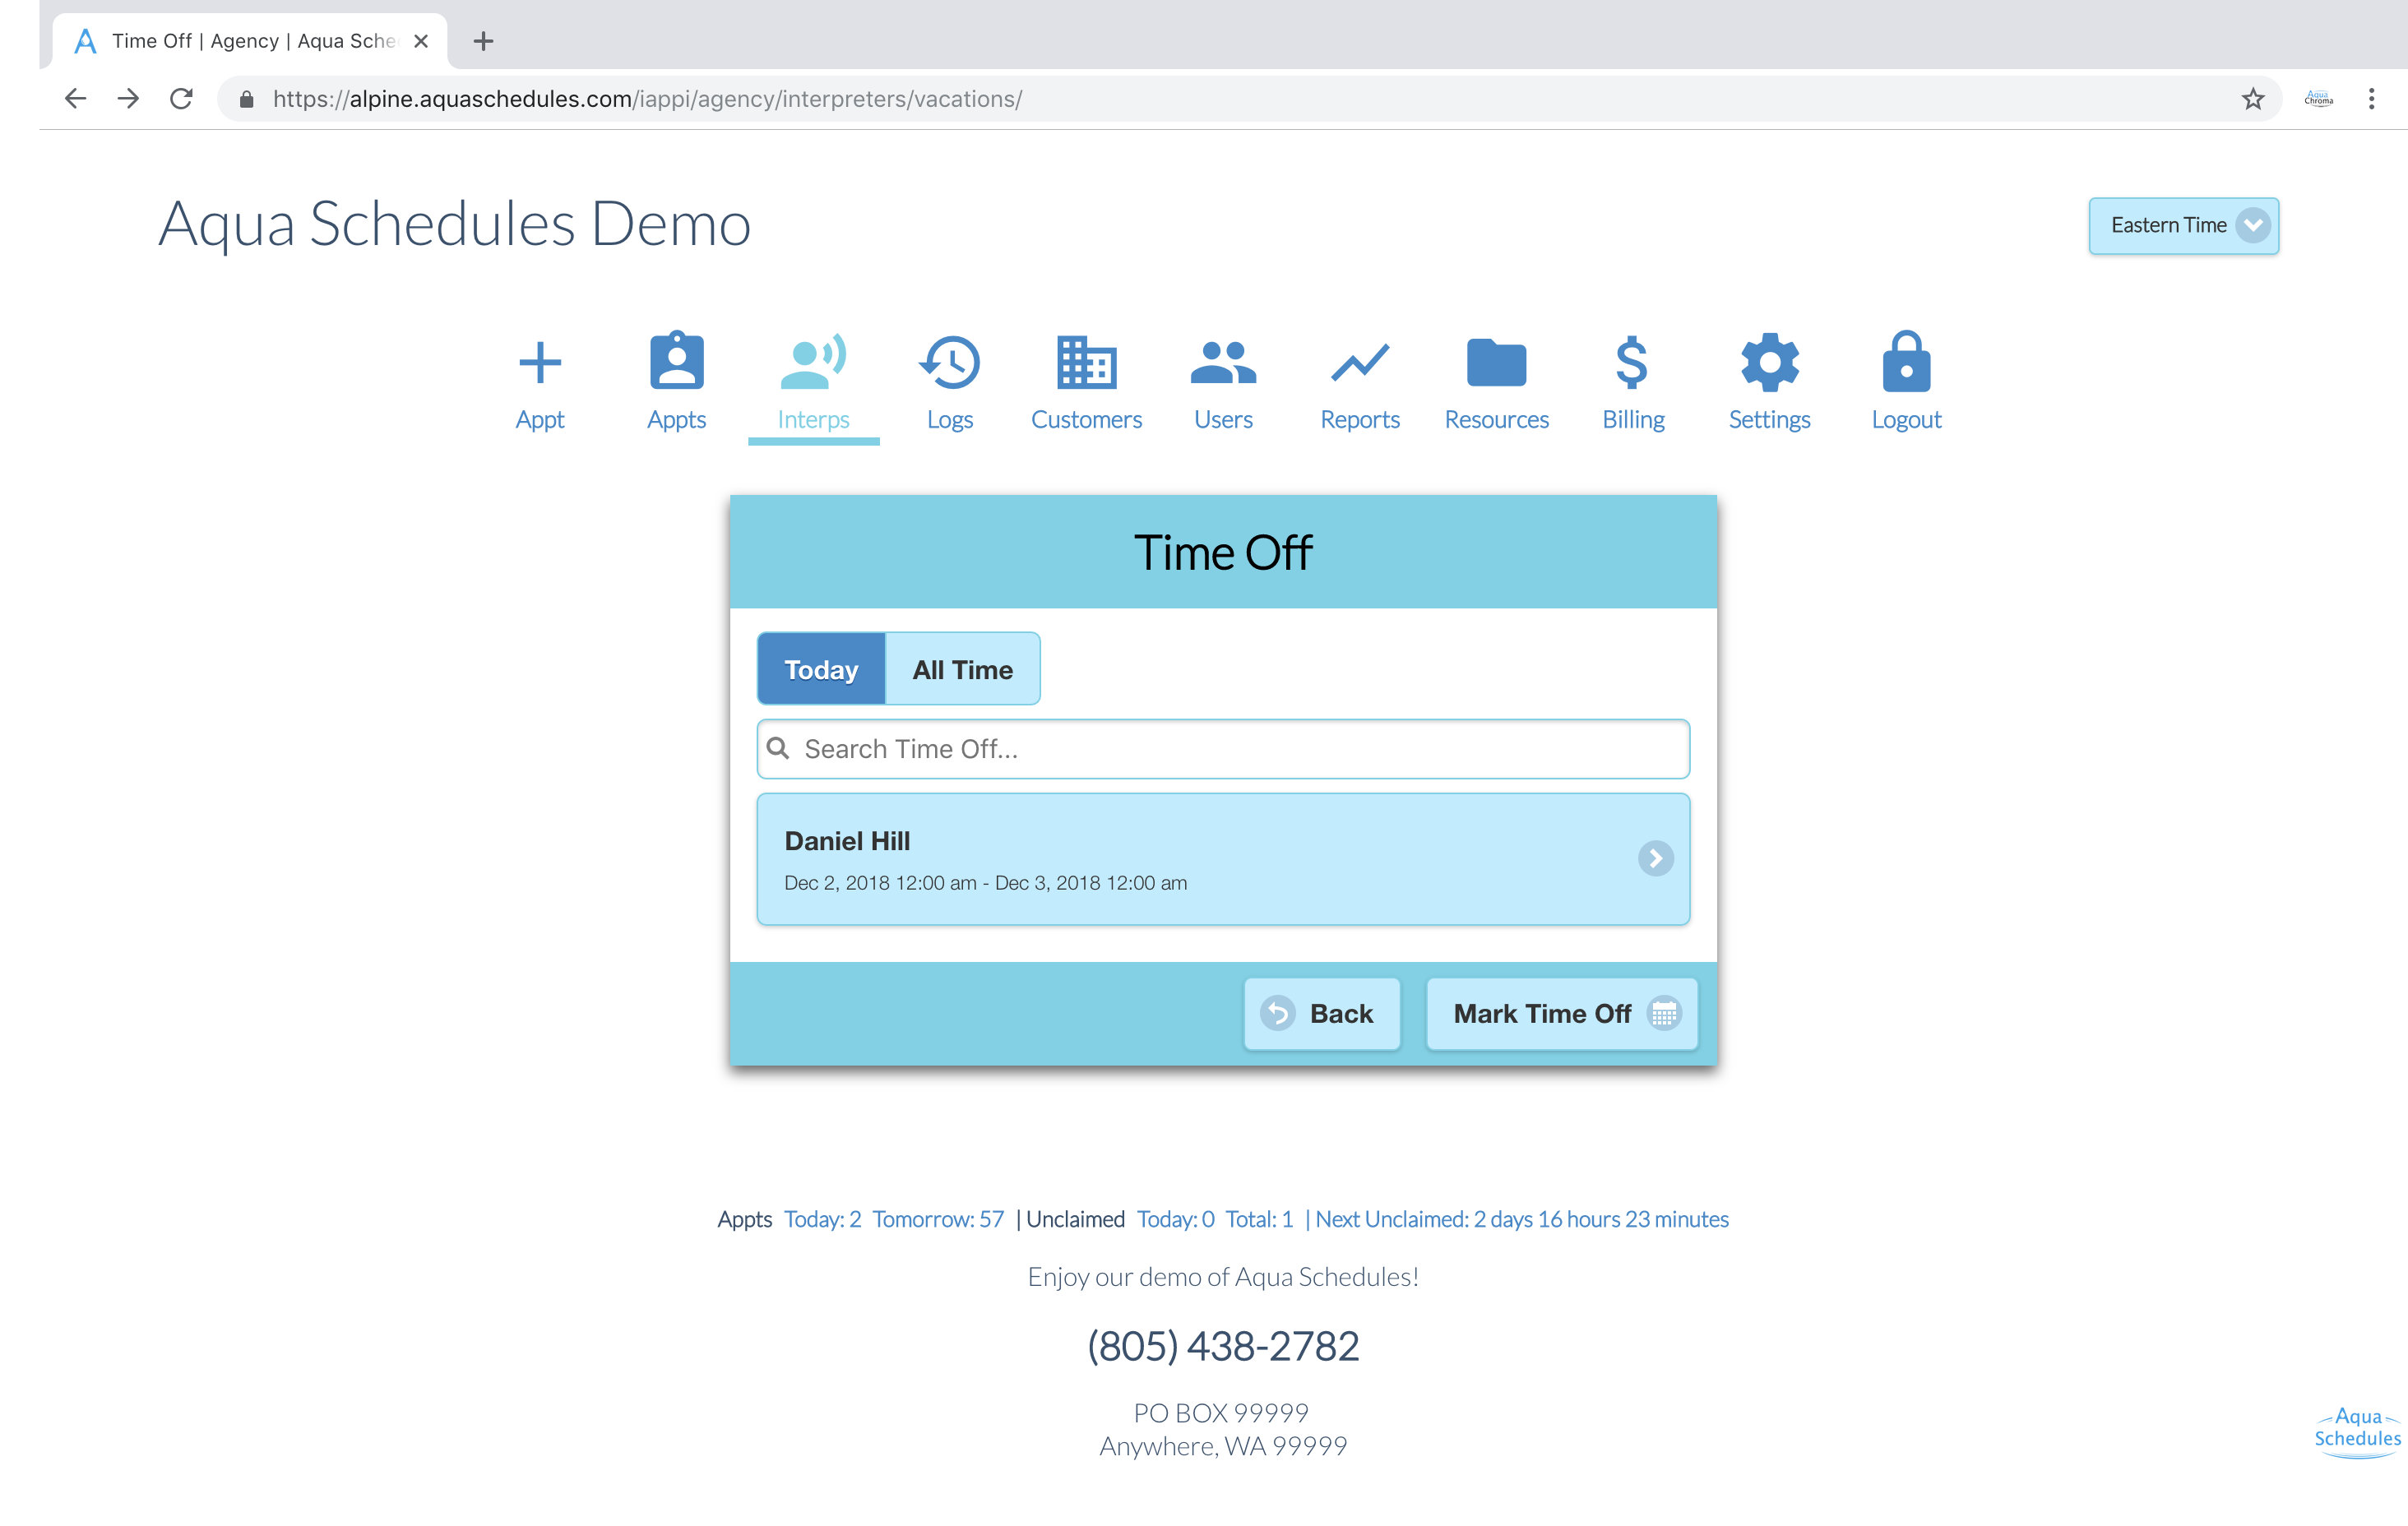Open a new browser tab

[483, 41]
